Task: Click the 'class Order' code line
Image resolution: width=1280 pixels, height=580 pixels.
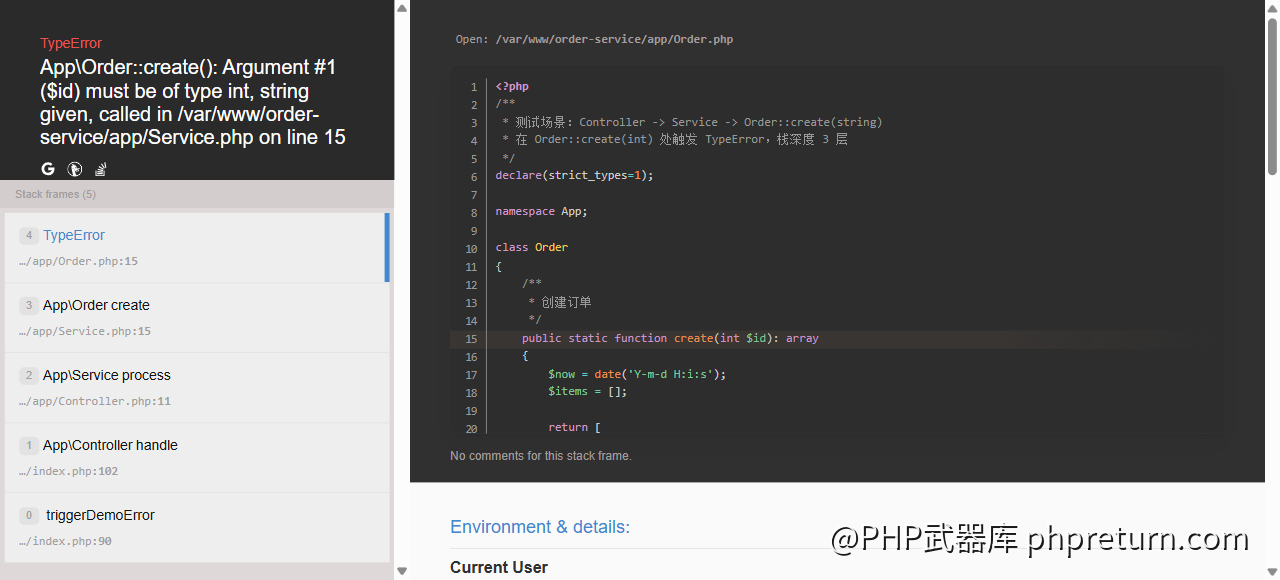Action: pos(531,247)
